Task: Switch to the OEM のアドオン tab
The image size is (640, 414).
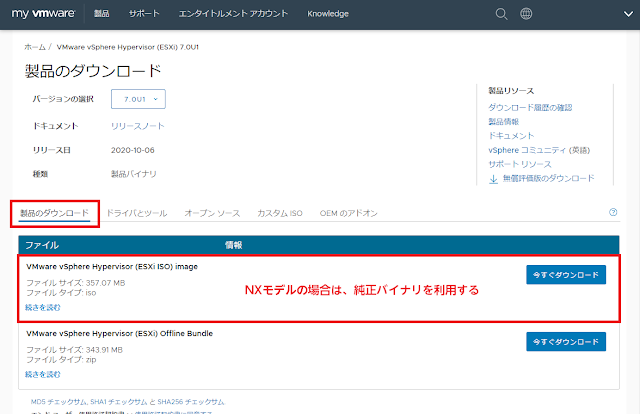Action: 349,213
